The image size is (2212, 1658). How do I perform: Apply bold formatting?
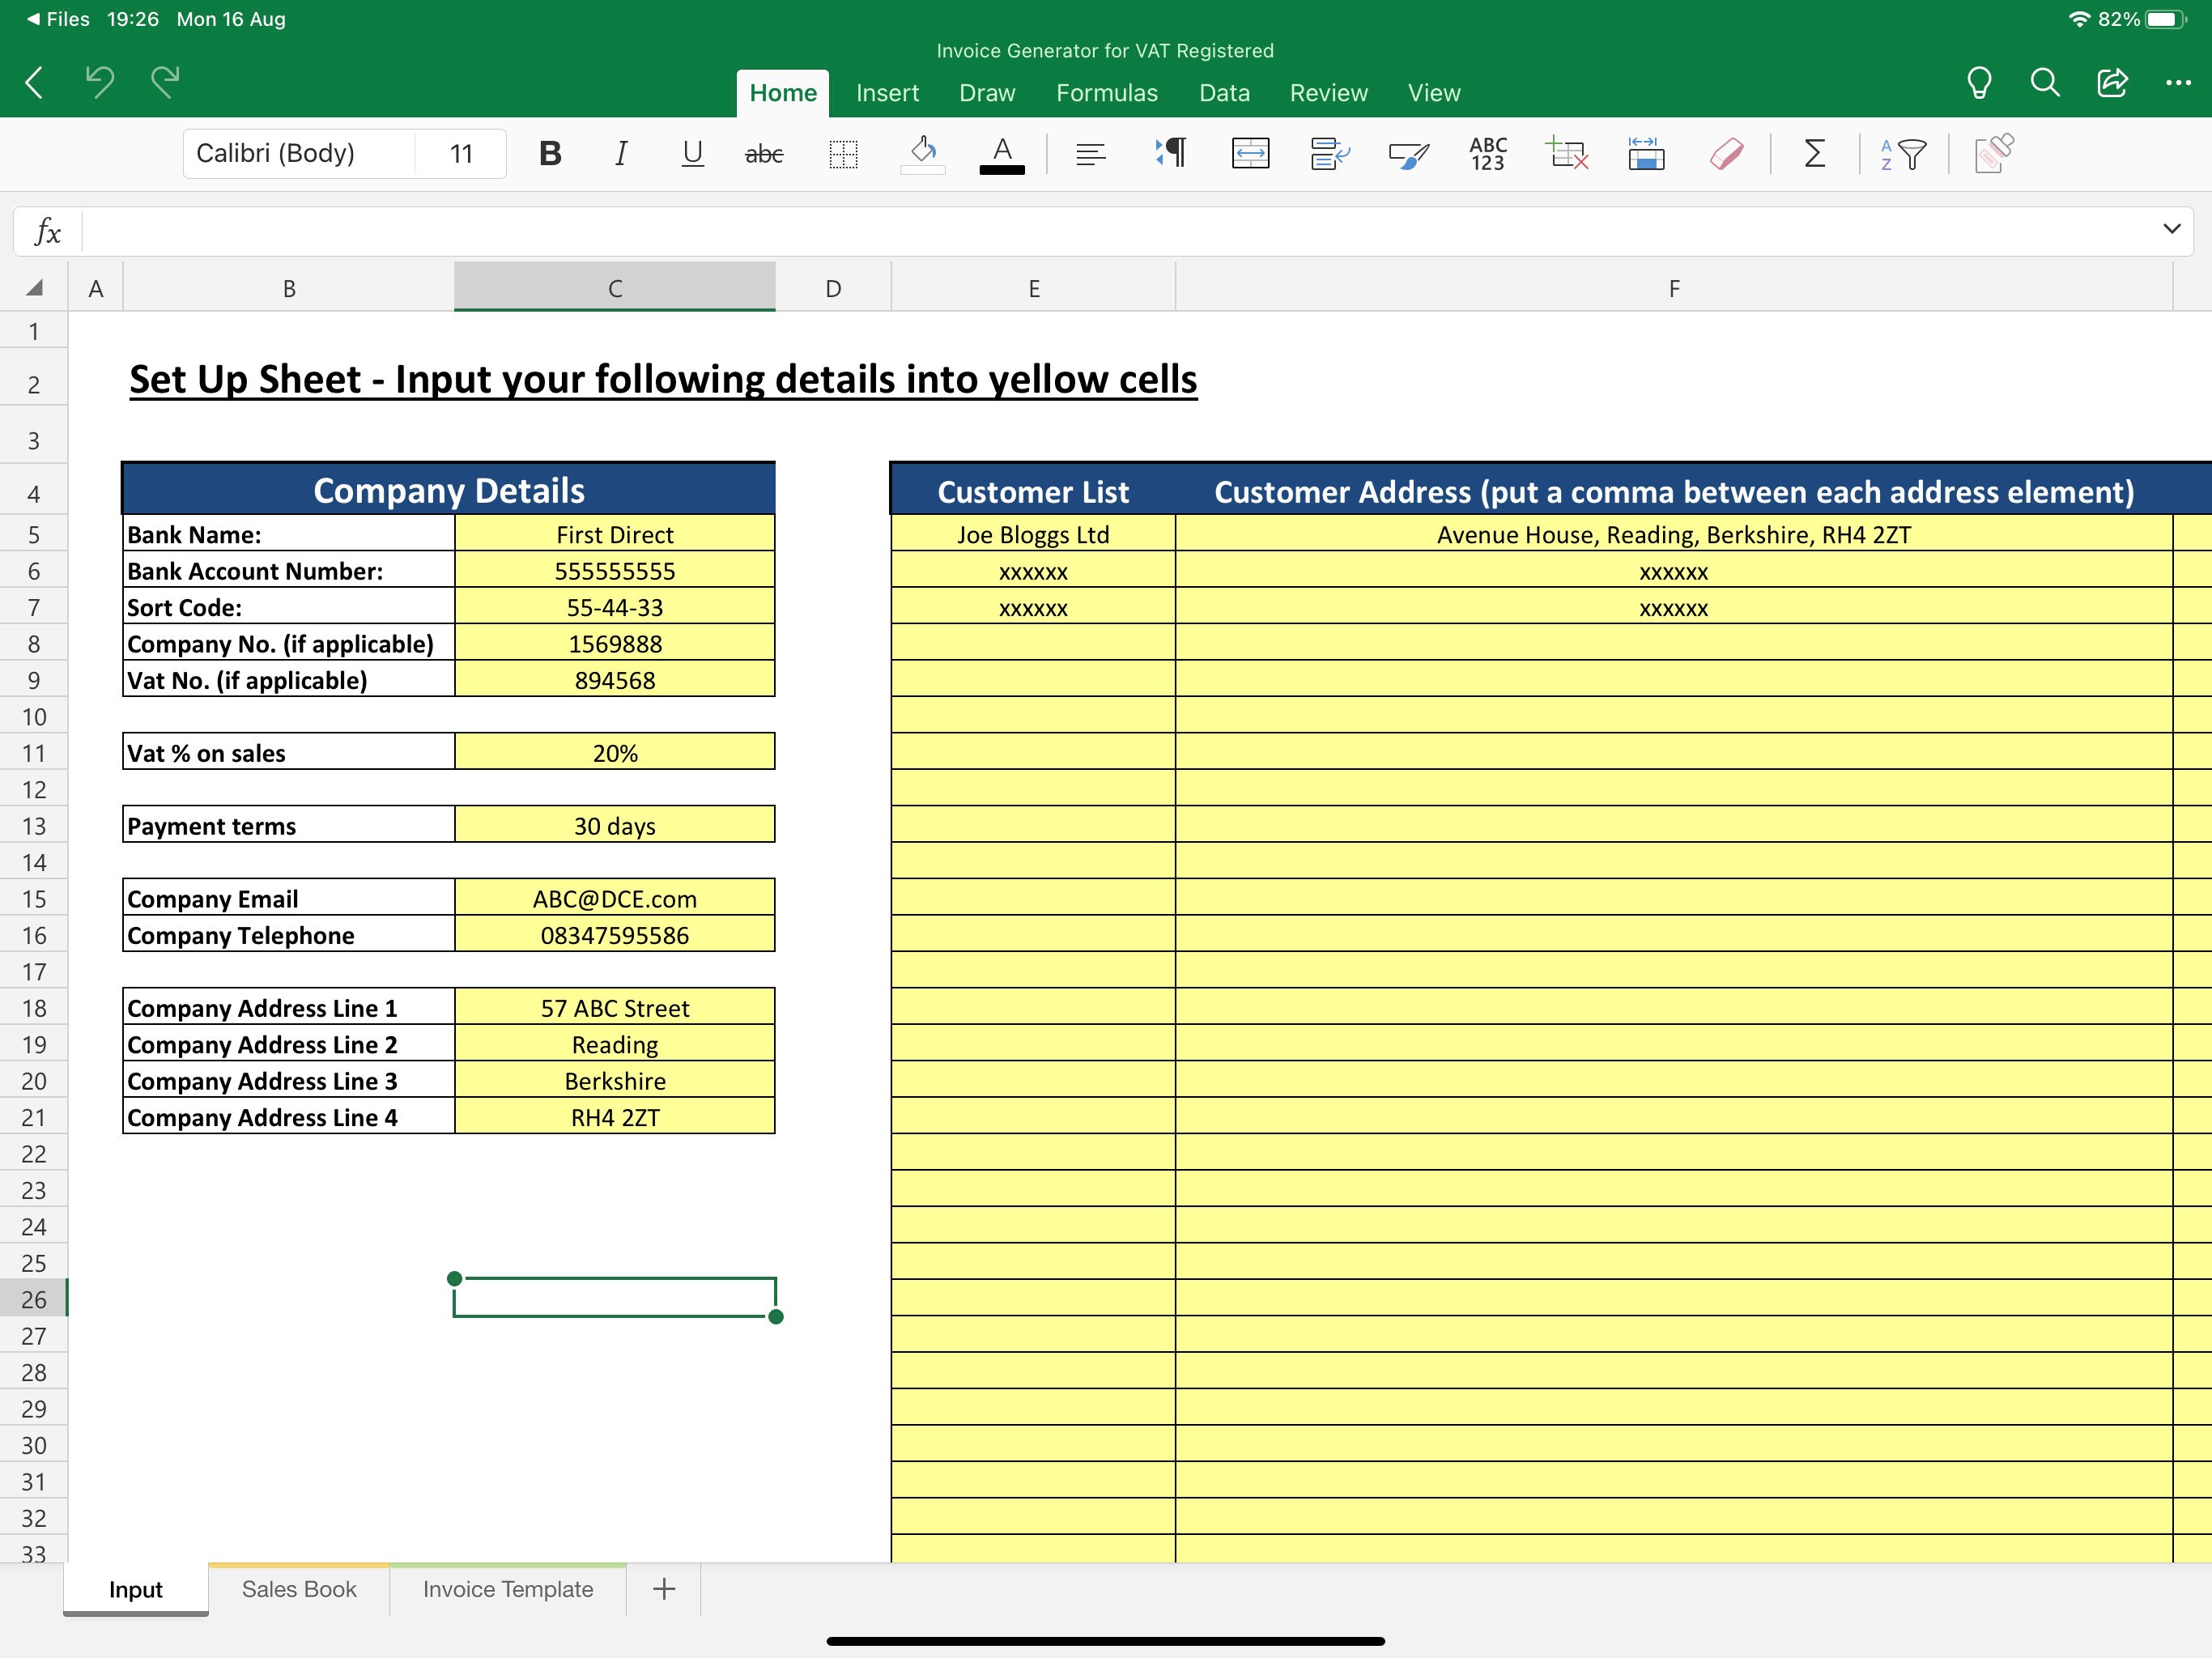549,153
